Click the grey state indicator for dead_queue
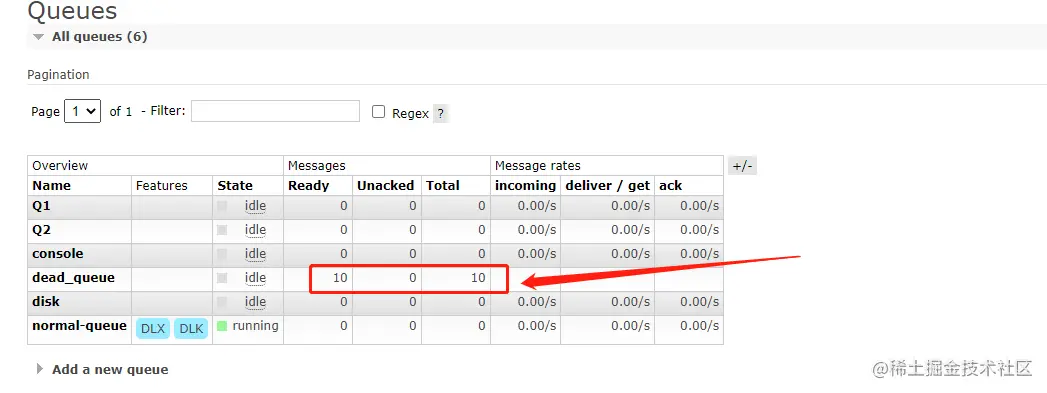The image size is (1047, 393). [x=222, y=278]
